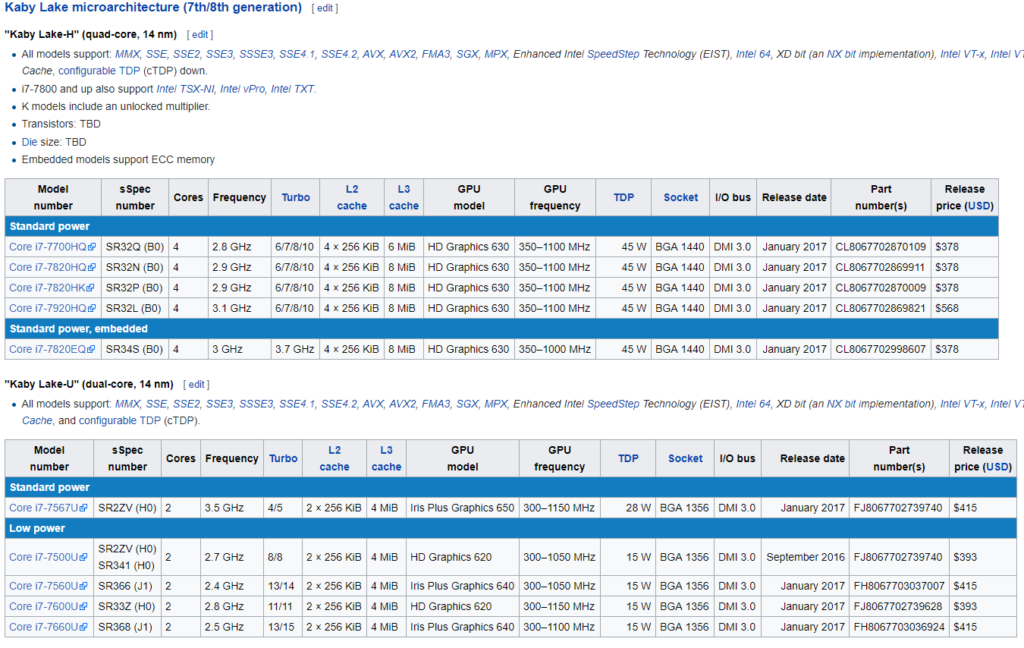This screenshot has height=648, width=1024.
Task: Open SpeedStep link in Kaby Lake-H notes
Action: click(x=613, y=54)
